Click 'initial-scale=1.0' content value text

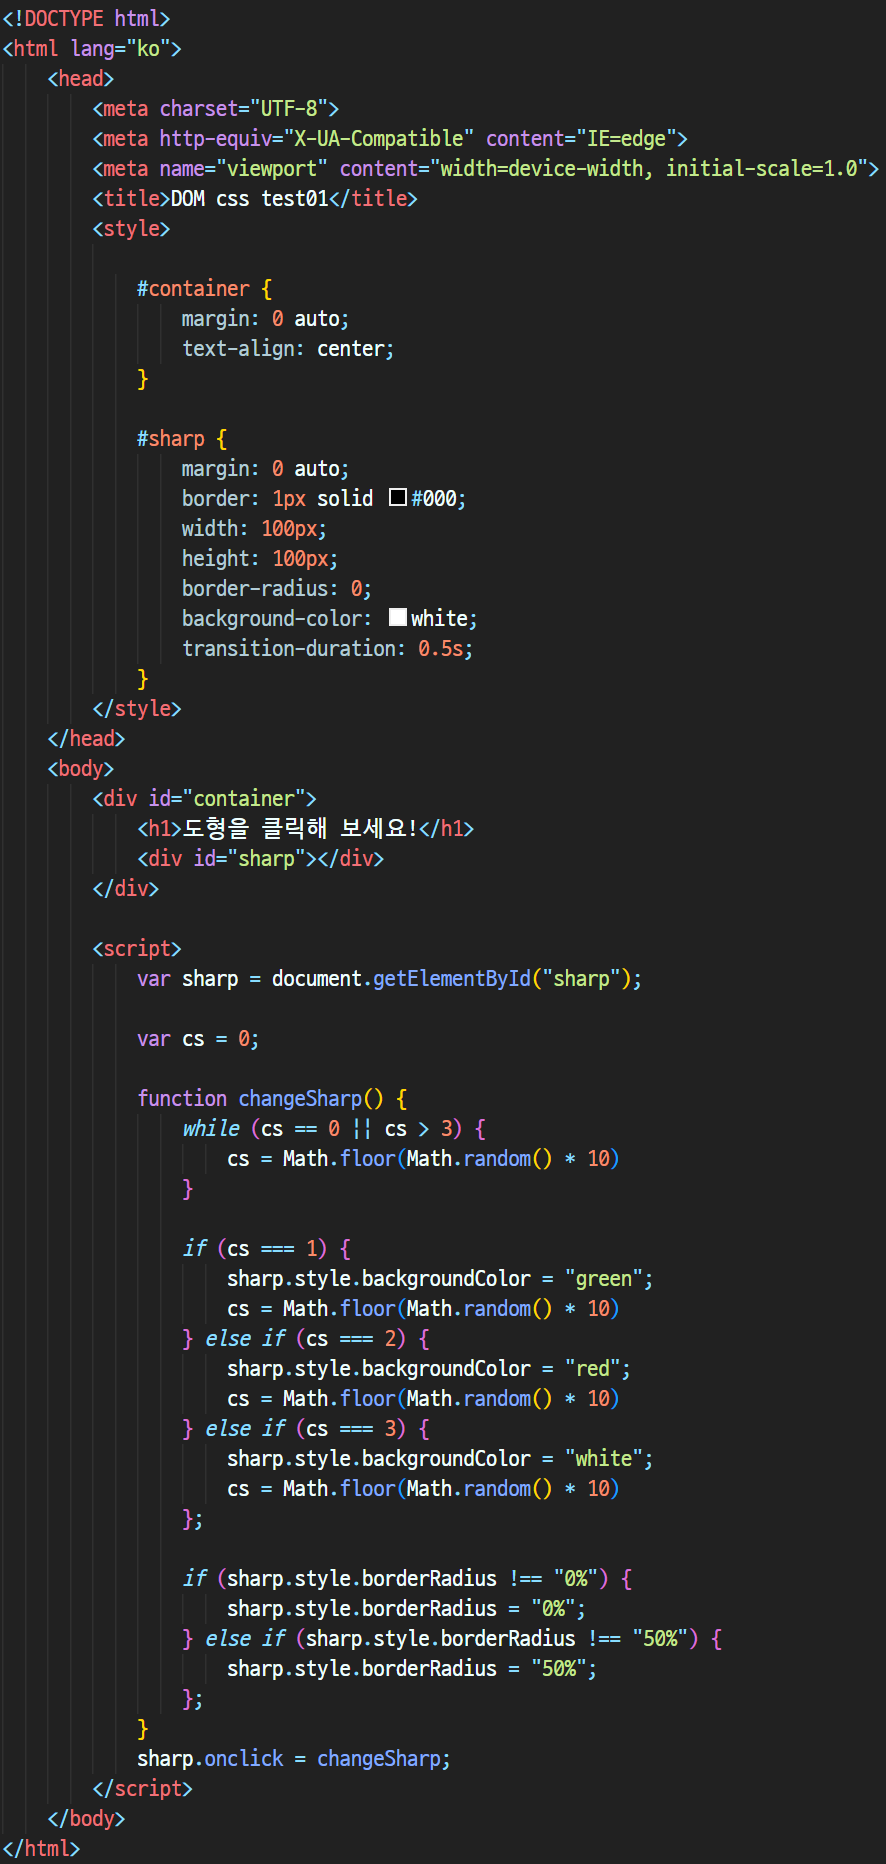pyautogui.click(x=762, y=168)
